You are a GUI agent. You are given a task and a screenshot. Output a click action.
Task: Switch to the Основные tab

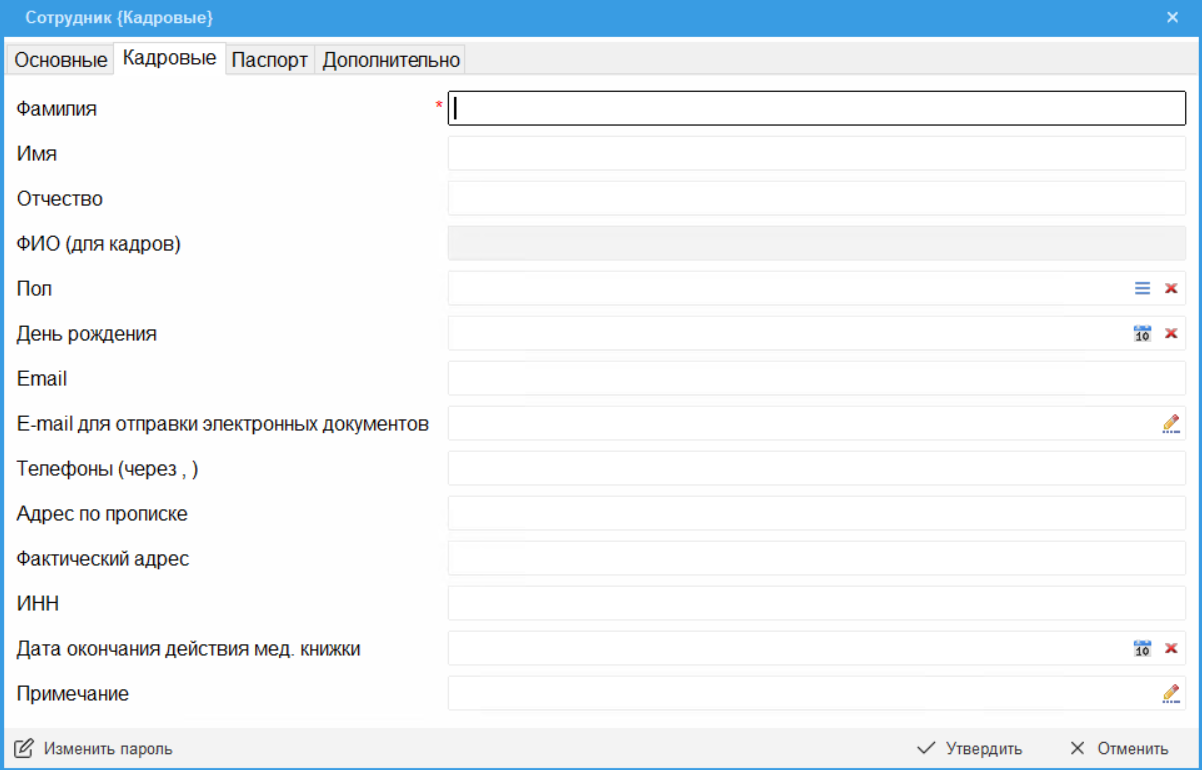pos(60,60)
